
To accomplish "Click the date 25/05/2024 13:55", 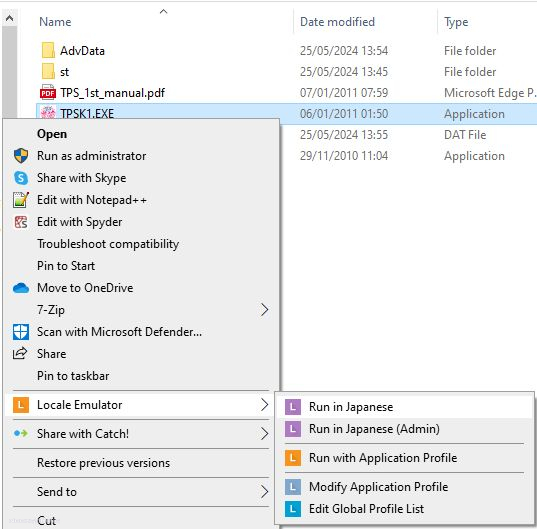I will click(x=344, y=135).
